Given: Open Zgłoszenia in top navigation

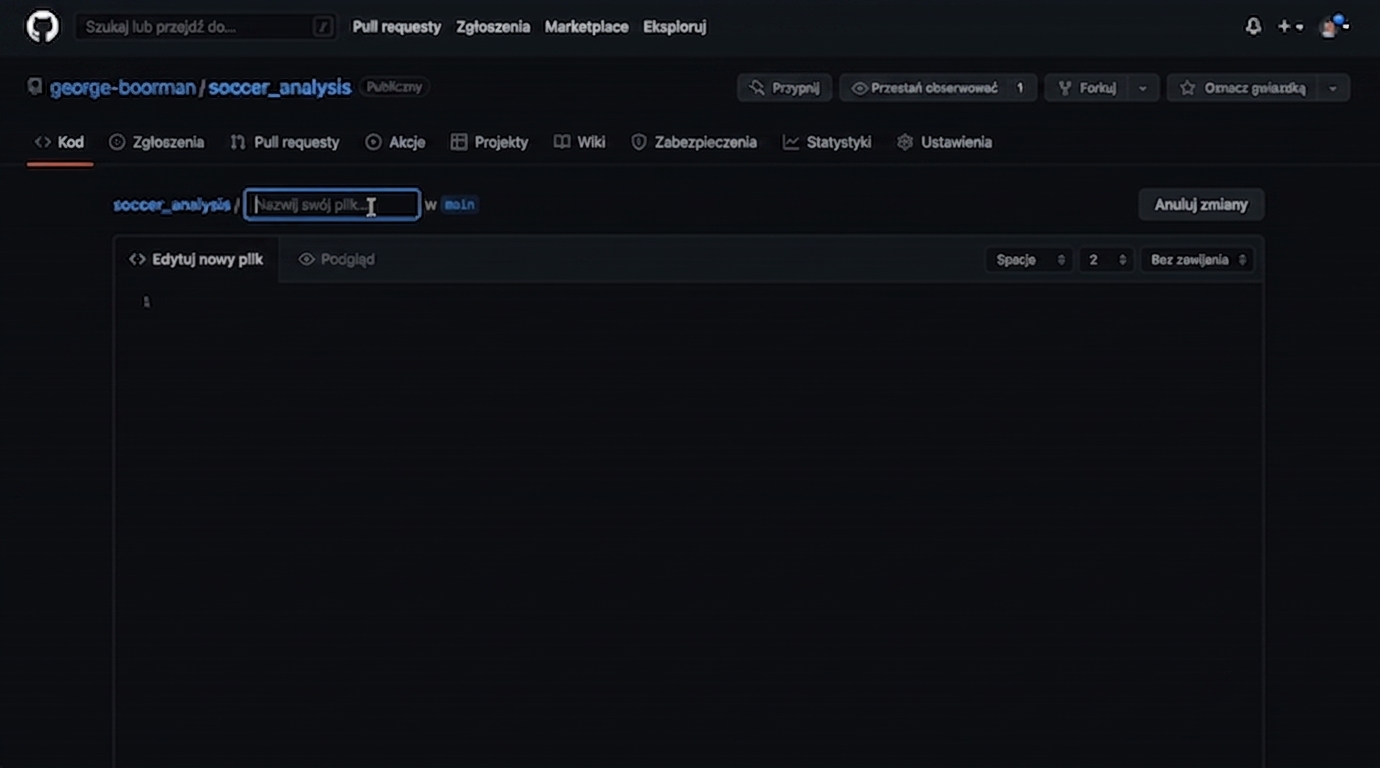Looking at the screenshot, I should pyautogui.click(x=493, y=27).
